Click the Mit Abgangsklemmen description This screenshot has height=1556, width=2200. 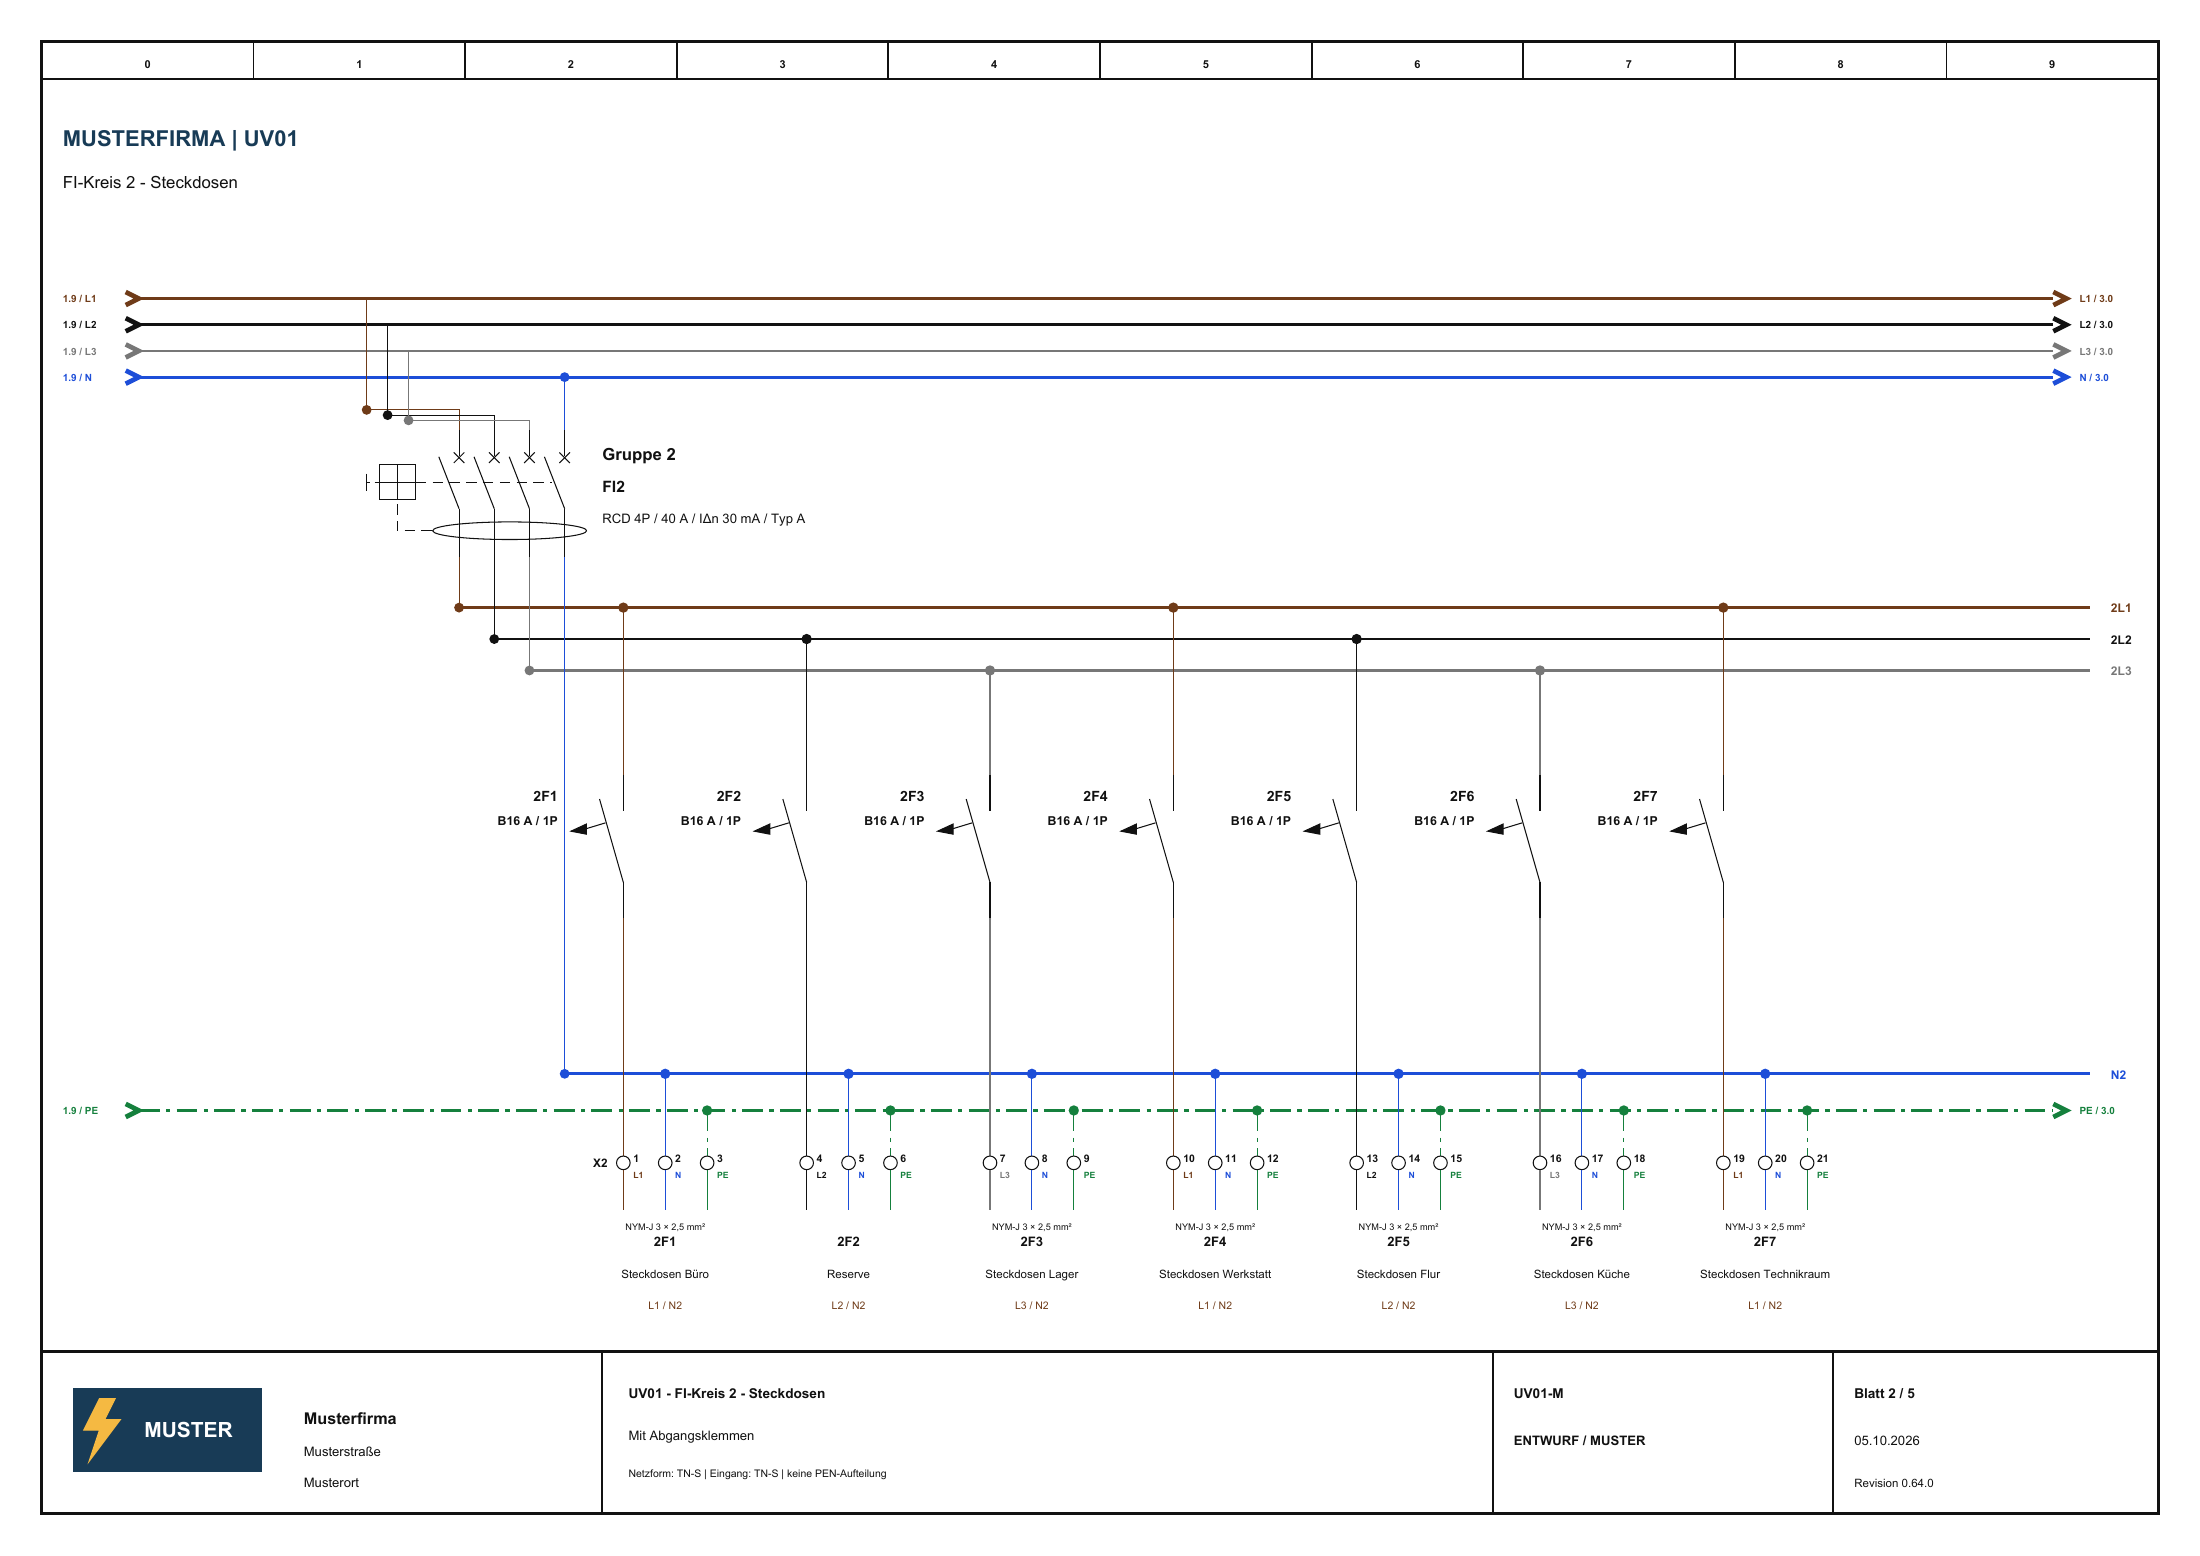[x=691, y=1435]
